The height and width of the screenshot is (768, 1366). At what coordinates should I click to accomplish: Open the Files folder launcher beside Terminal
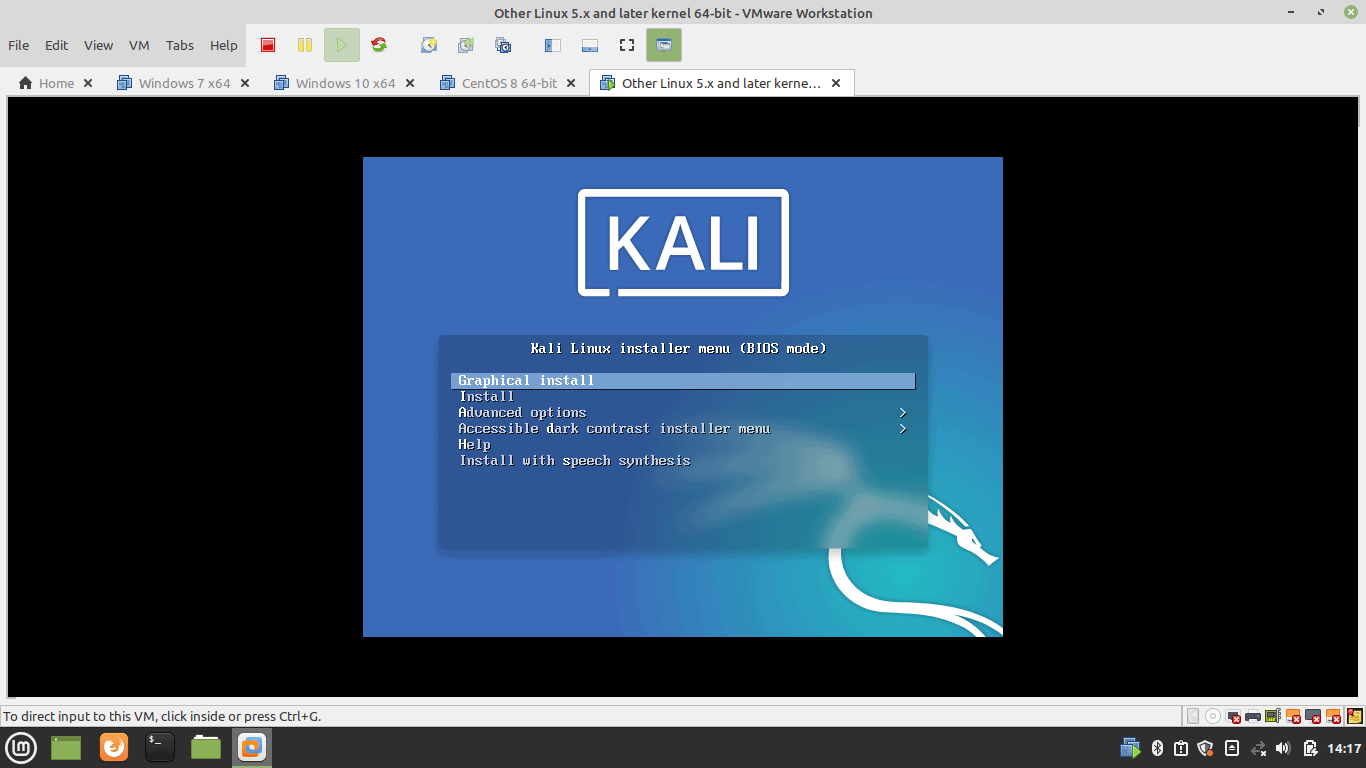(206, 747)
